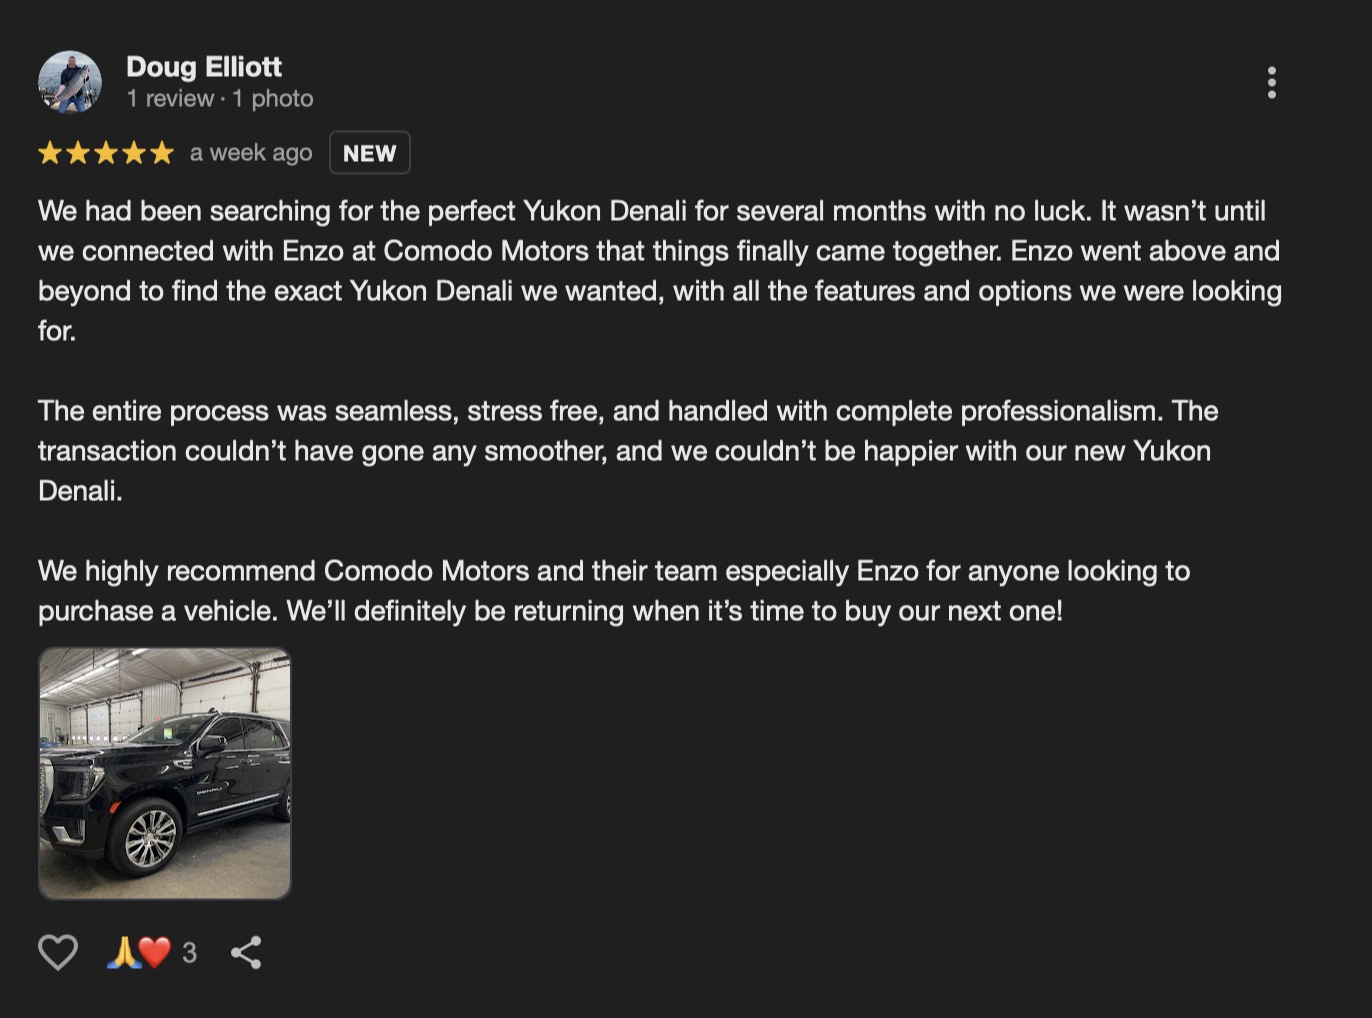The image size is (1372, 1018).
Task: Click the paragraph starting "We had been searching"
Action: 660,271
